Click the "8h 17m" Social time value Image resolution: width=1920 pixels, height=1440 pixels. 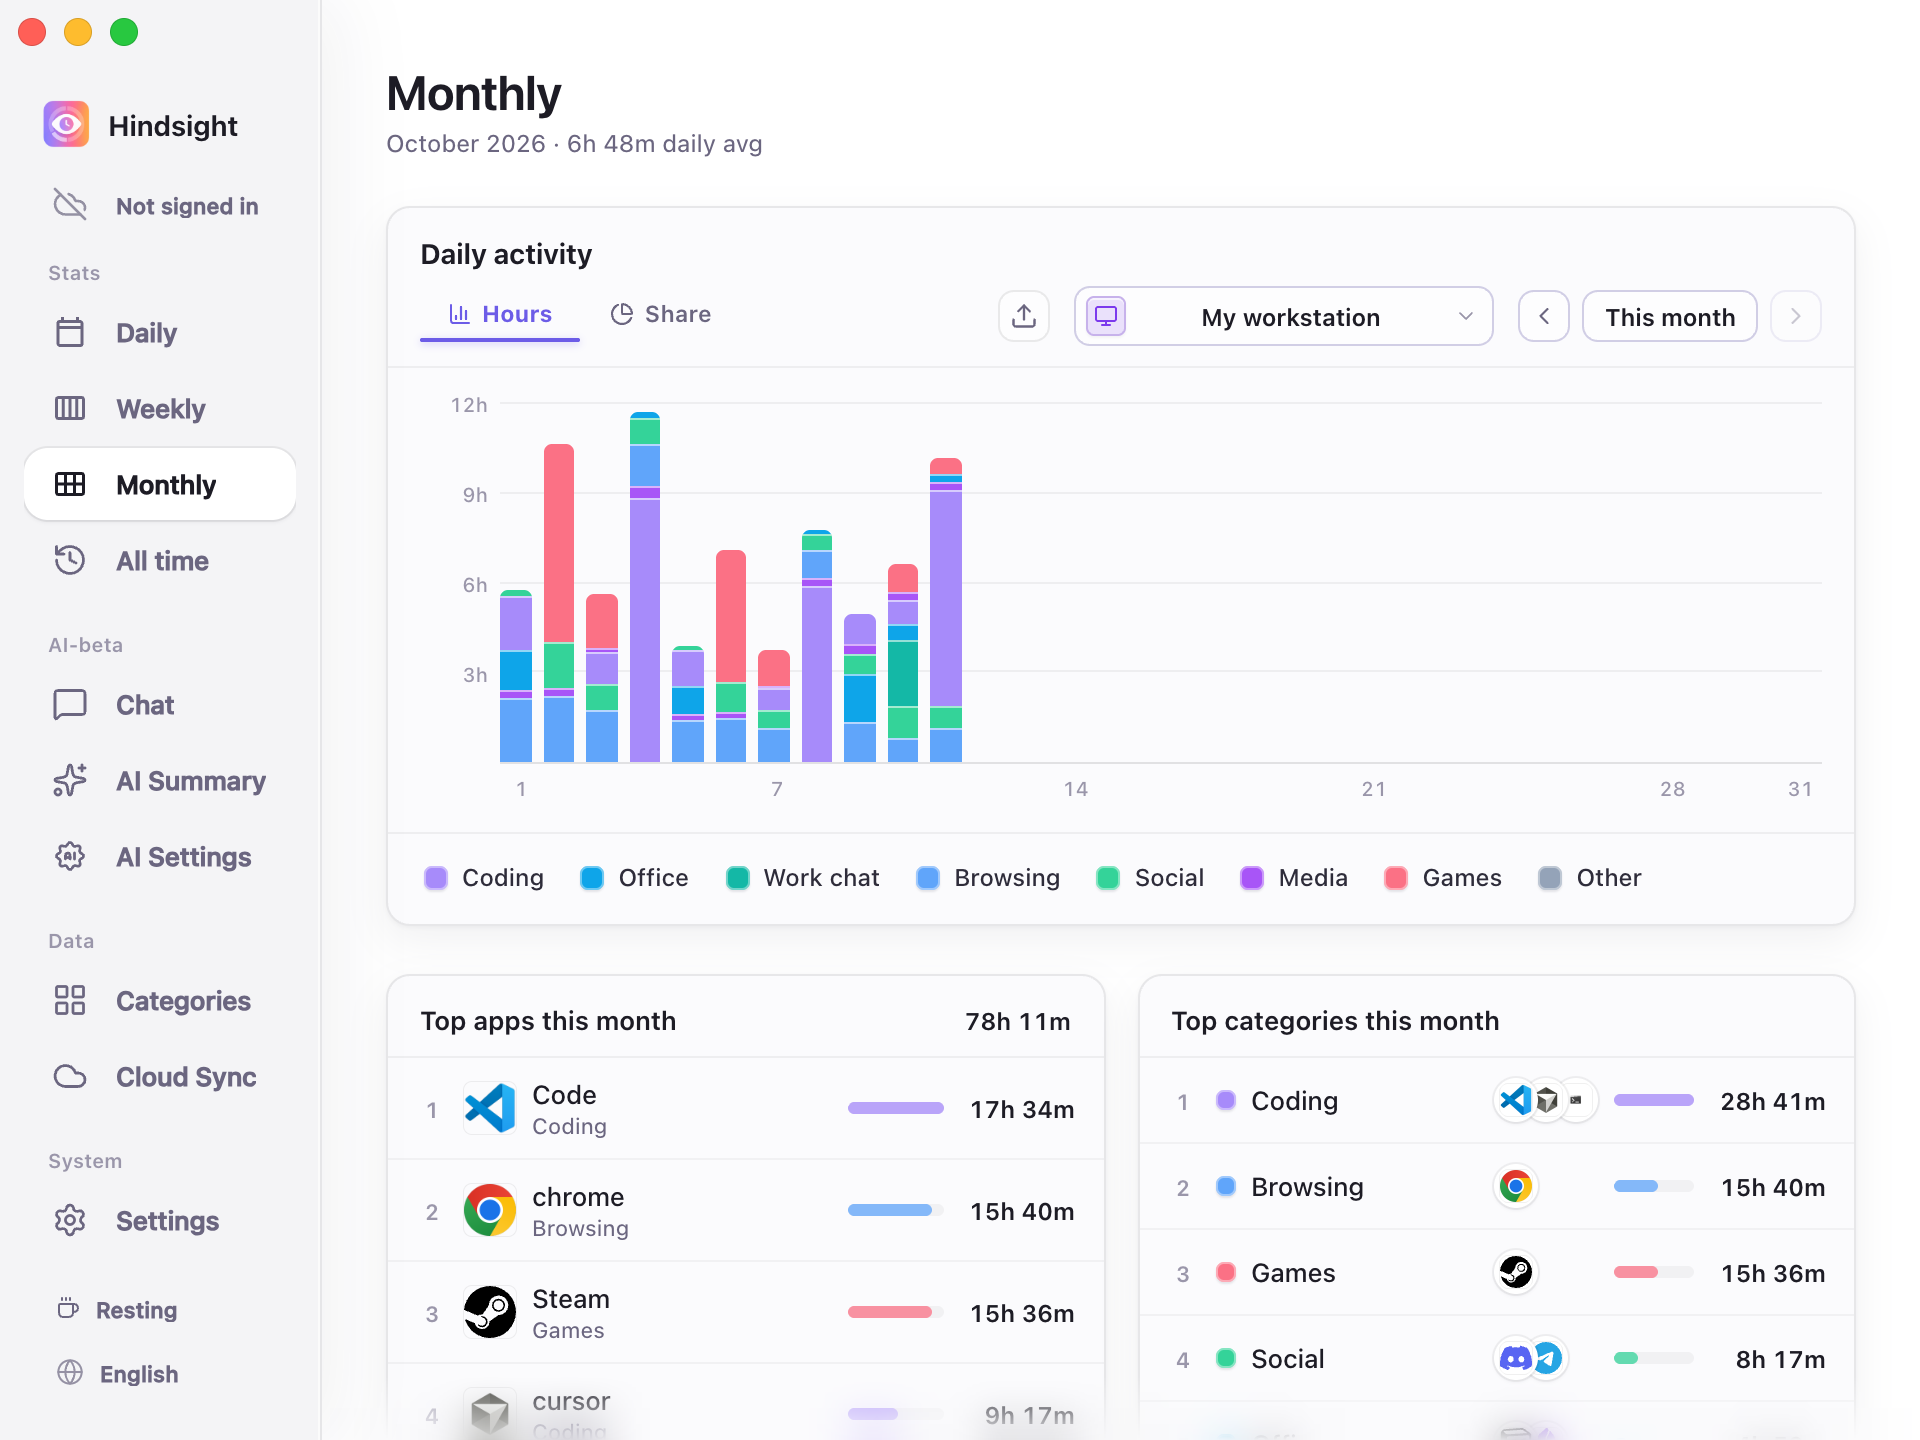point(1780,1359)
